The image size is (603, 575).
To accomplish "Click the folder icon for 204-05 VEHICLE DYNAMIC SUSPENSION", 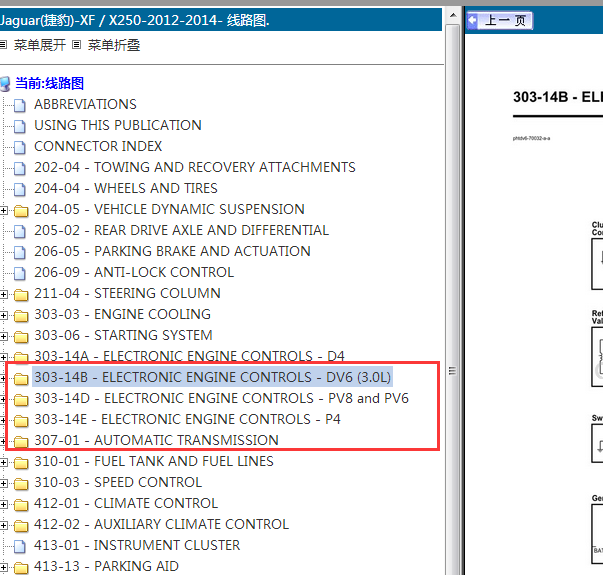I will coord(21,210).
